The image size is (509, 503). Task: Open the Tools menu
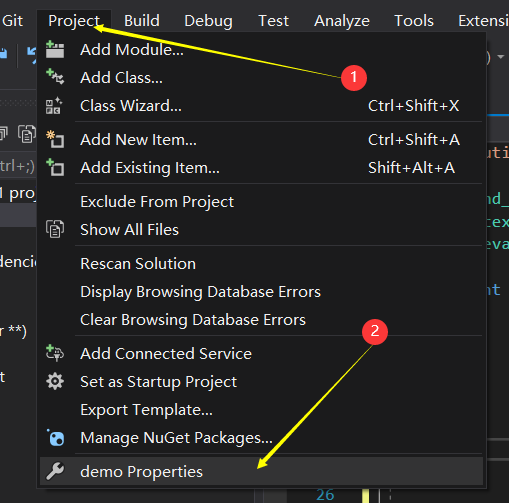(x=414, y=21)
